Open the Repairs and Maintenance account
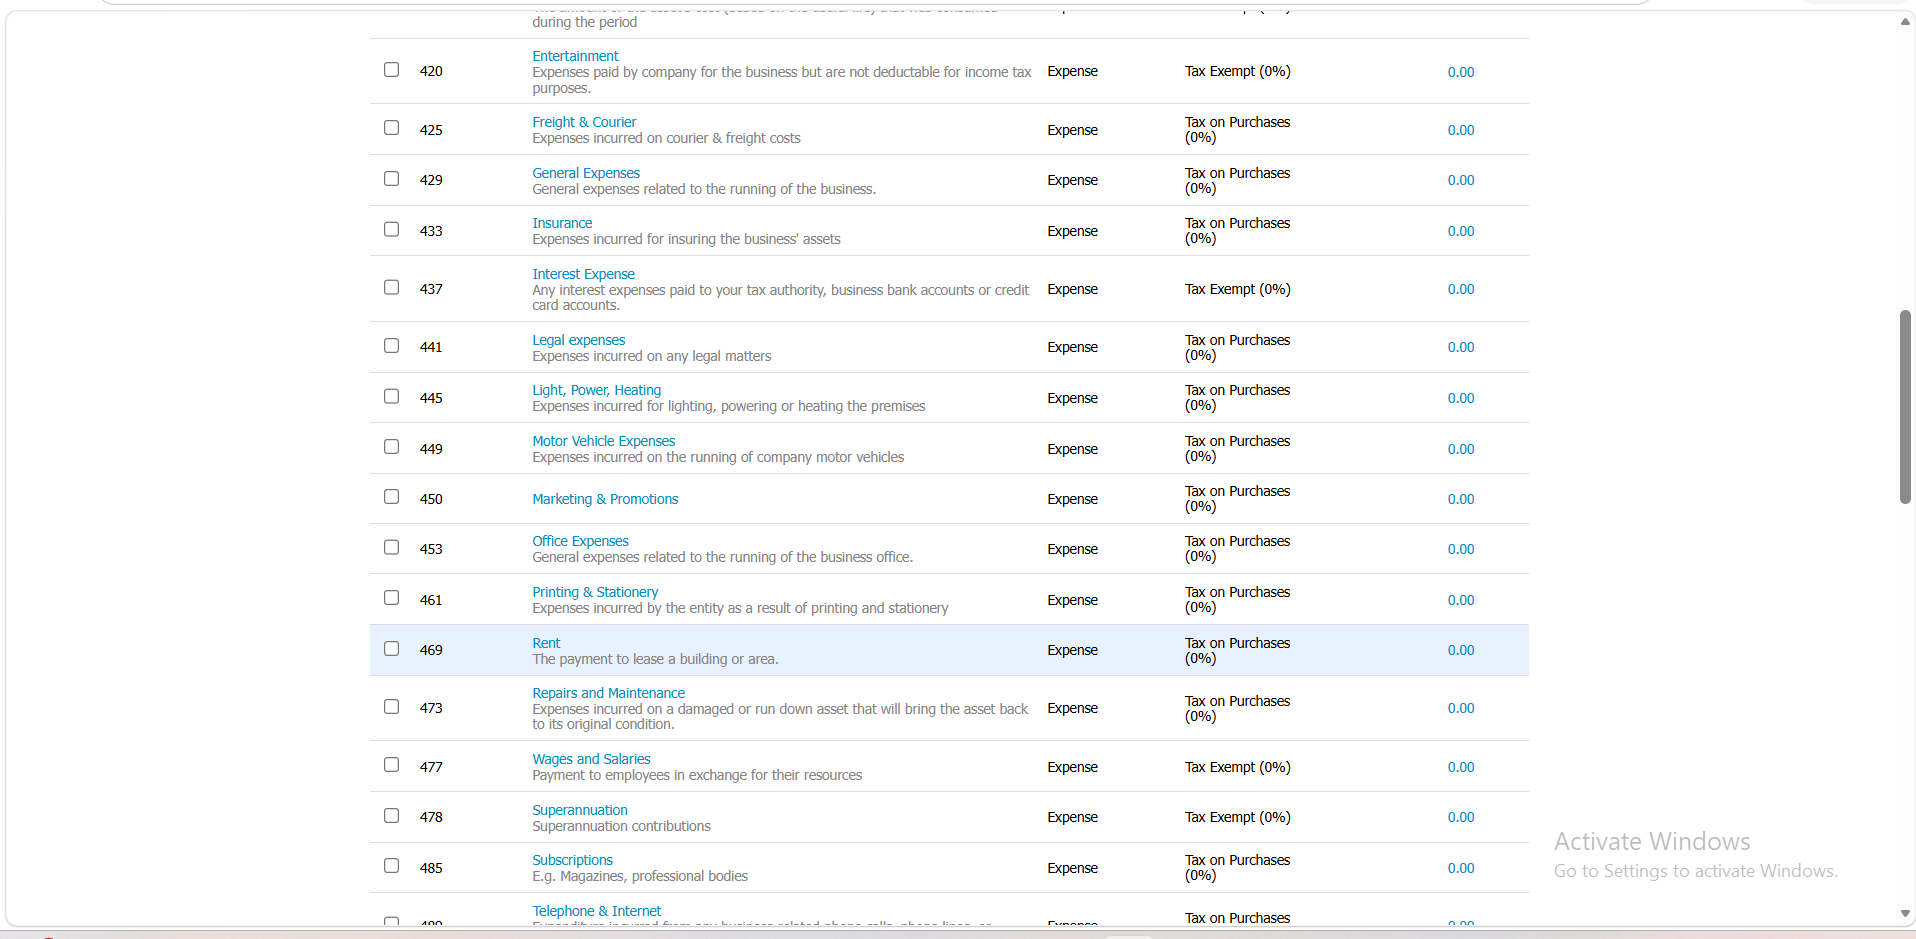This screenshot has height=939, width=1916. [x=608, y=693]
